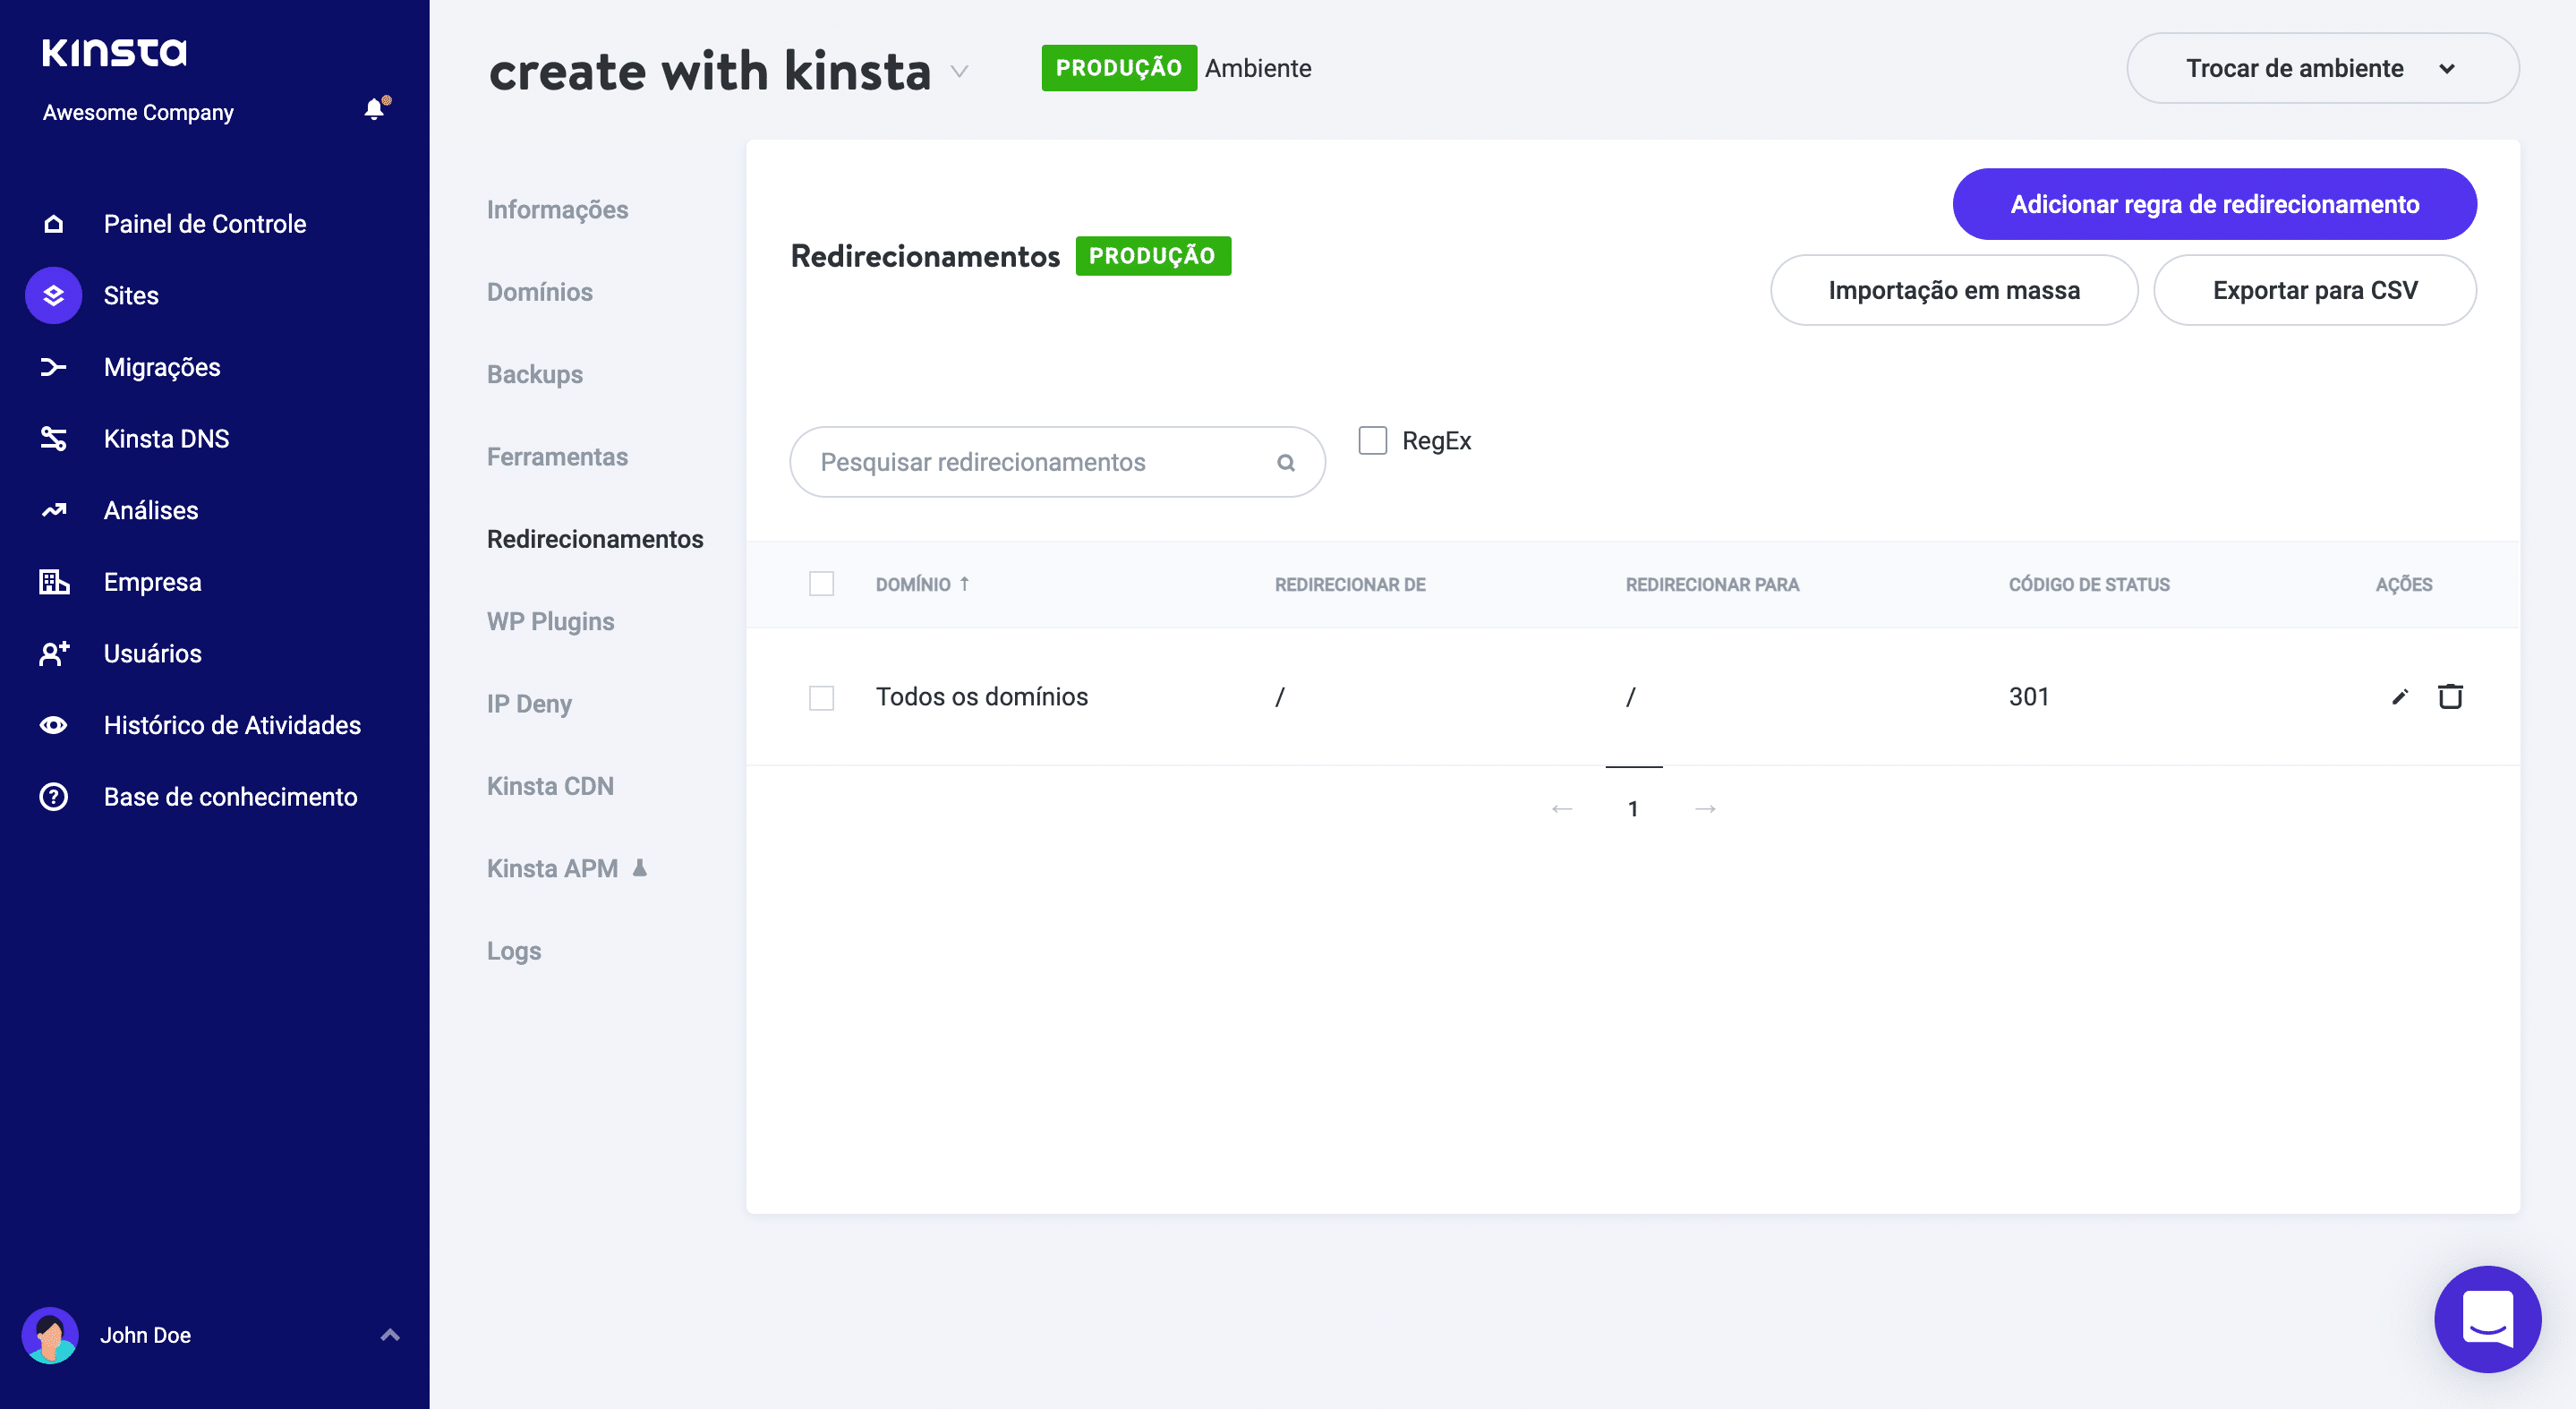Open Kinsta DNS via its sidebar icon
The image size is (2576, 1409).
(x=53, y=438)
